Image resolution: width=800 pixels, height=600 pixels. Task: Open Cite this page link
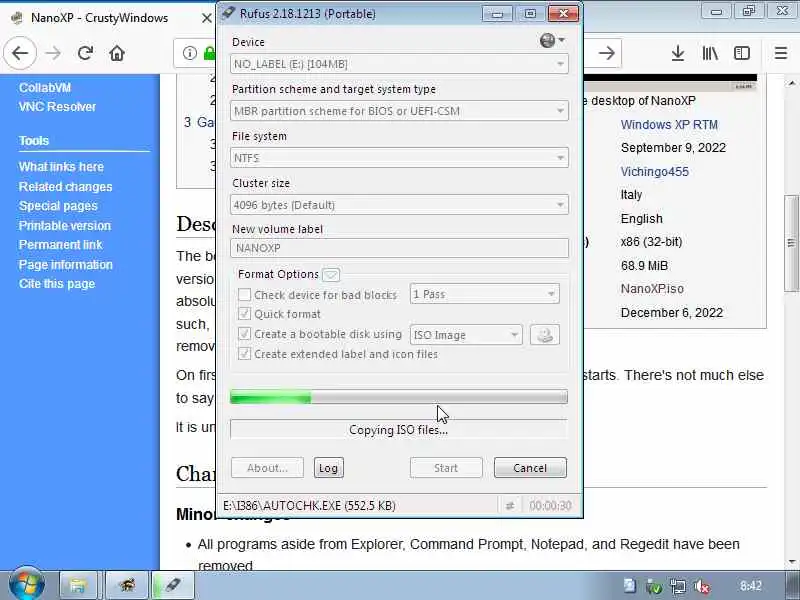coord(57,284)
